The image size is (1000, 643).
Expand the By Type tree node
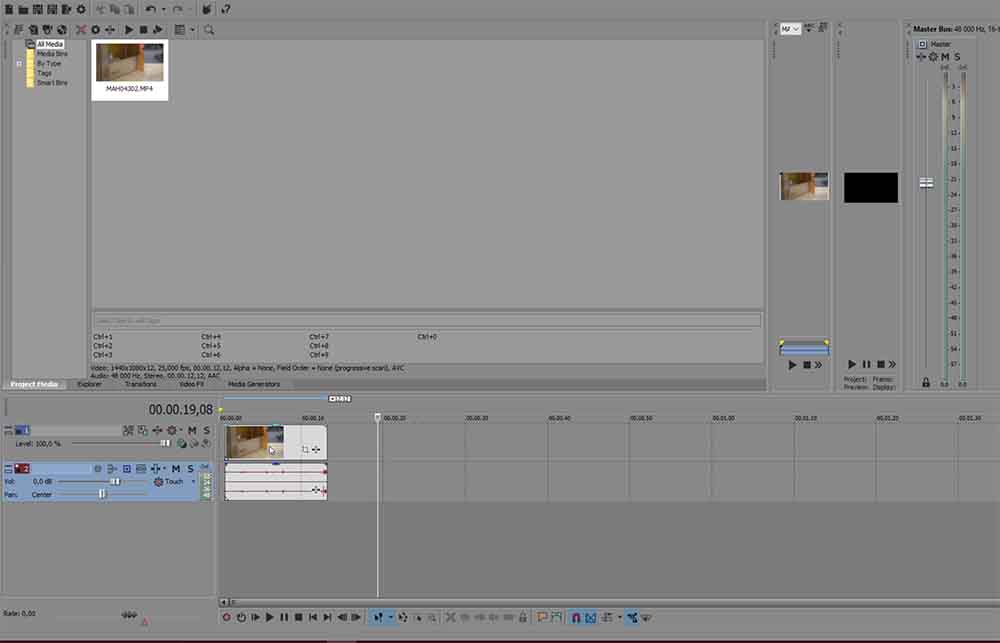tap(19, 64)
